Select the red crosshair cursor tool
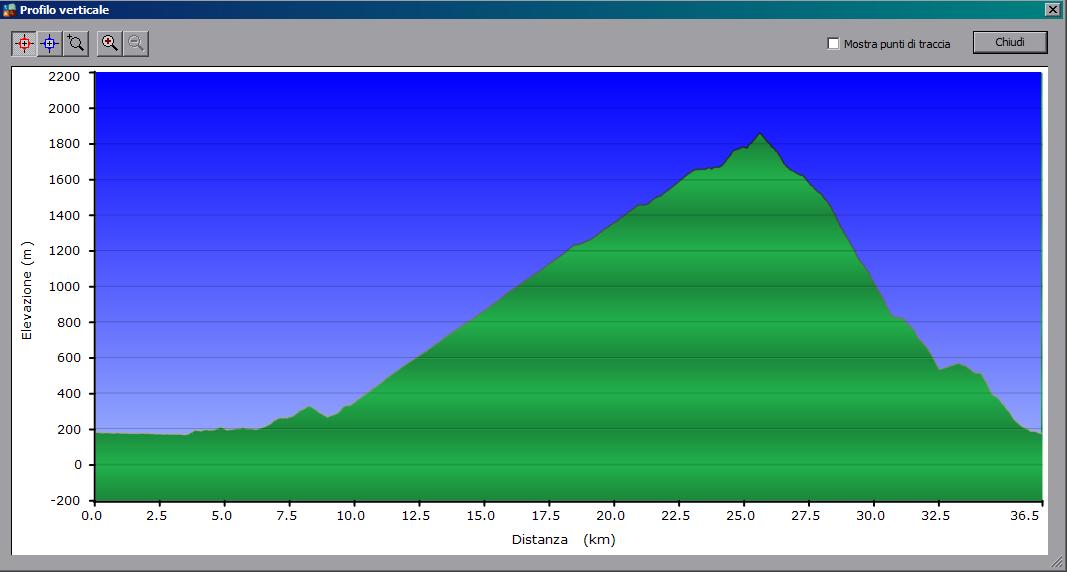This screenshot has width=1067, height=572. click(x=24, y=43)
